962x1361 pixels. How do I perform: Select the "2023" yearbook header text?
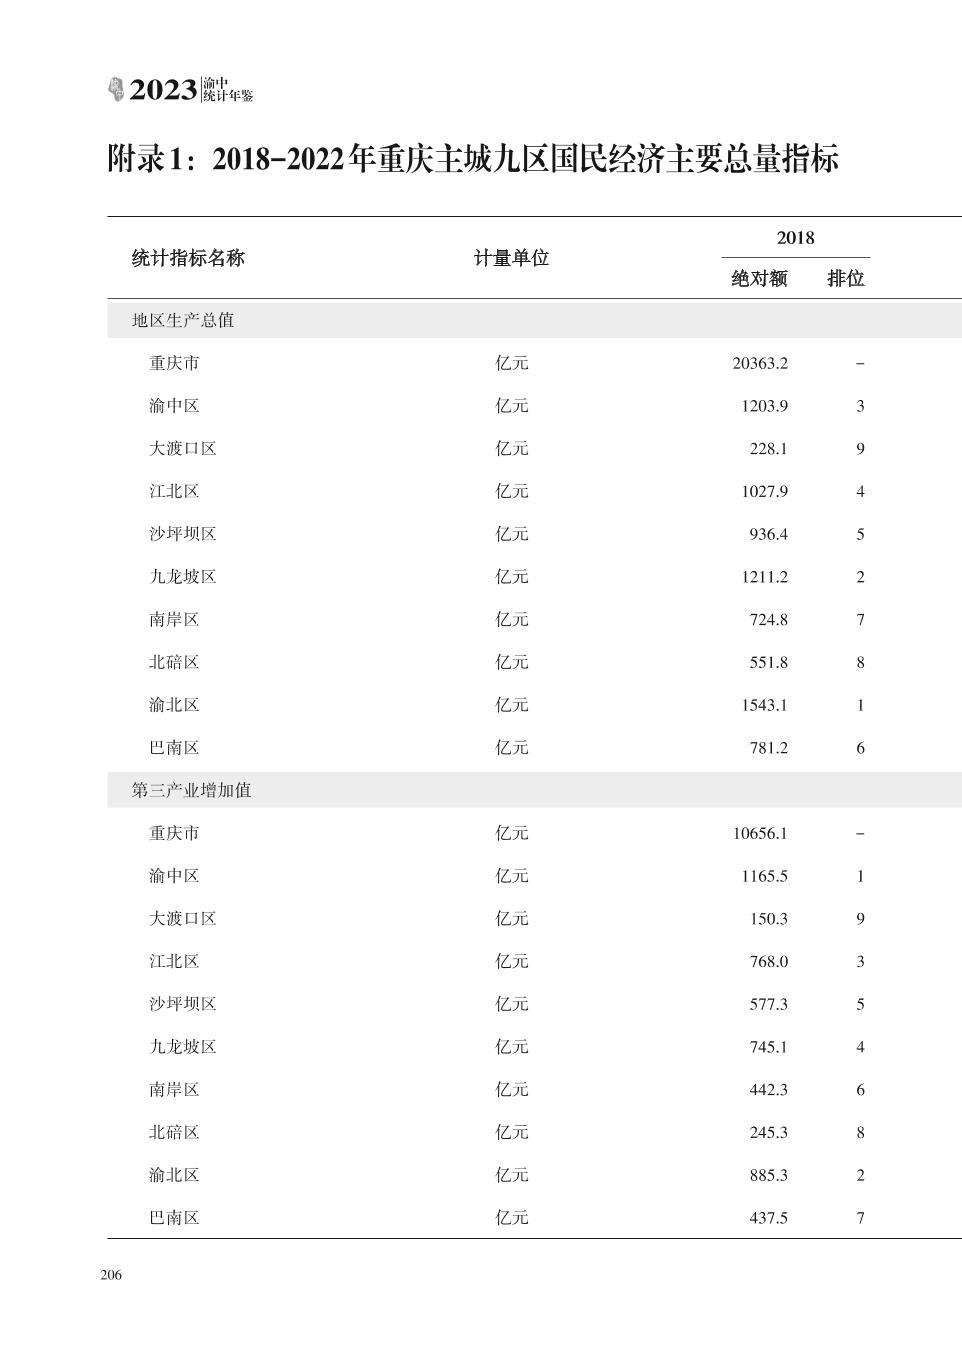pos(163,91)
